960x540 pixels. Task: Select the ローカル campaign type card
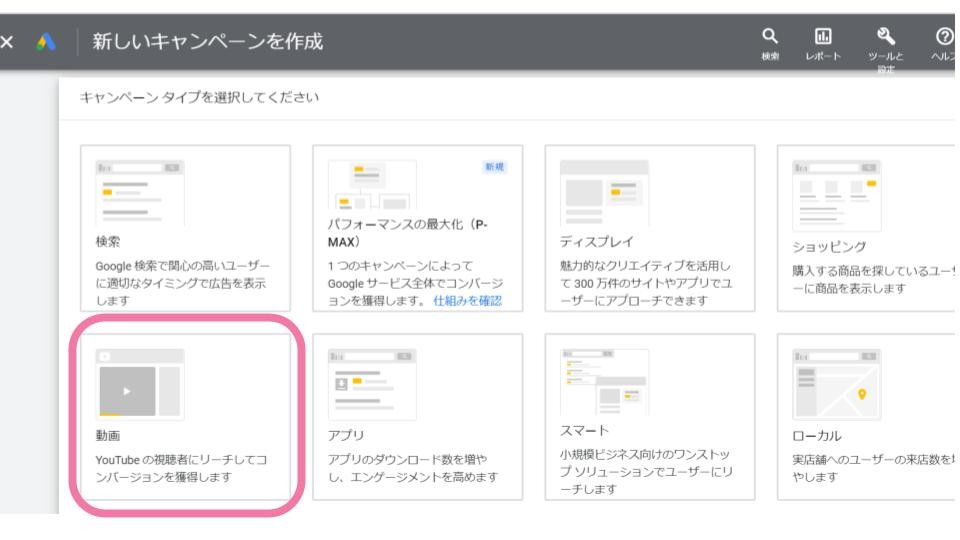click(866, 417)
